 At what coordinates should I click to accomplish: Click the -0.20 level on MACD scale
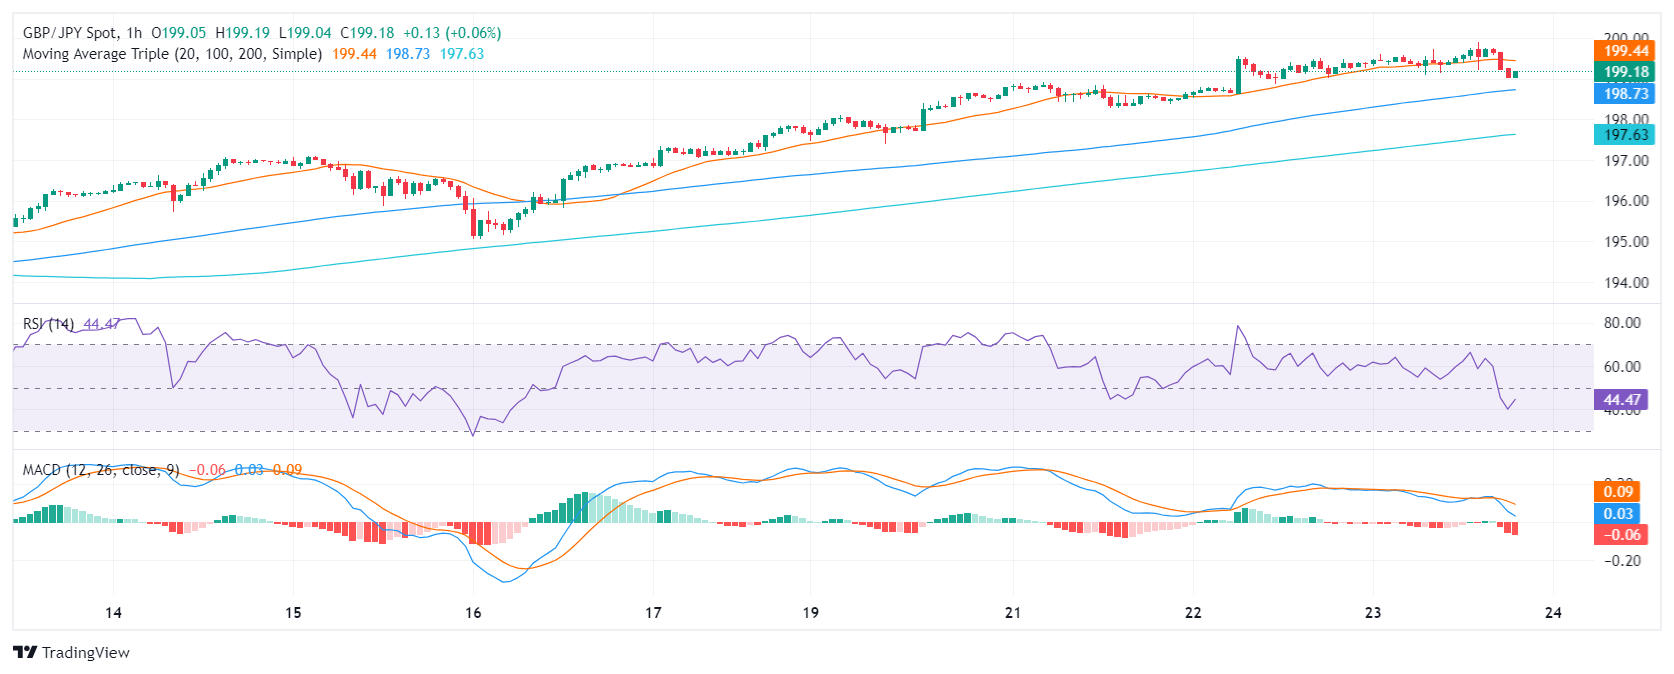[x=1621, y=561]
